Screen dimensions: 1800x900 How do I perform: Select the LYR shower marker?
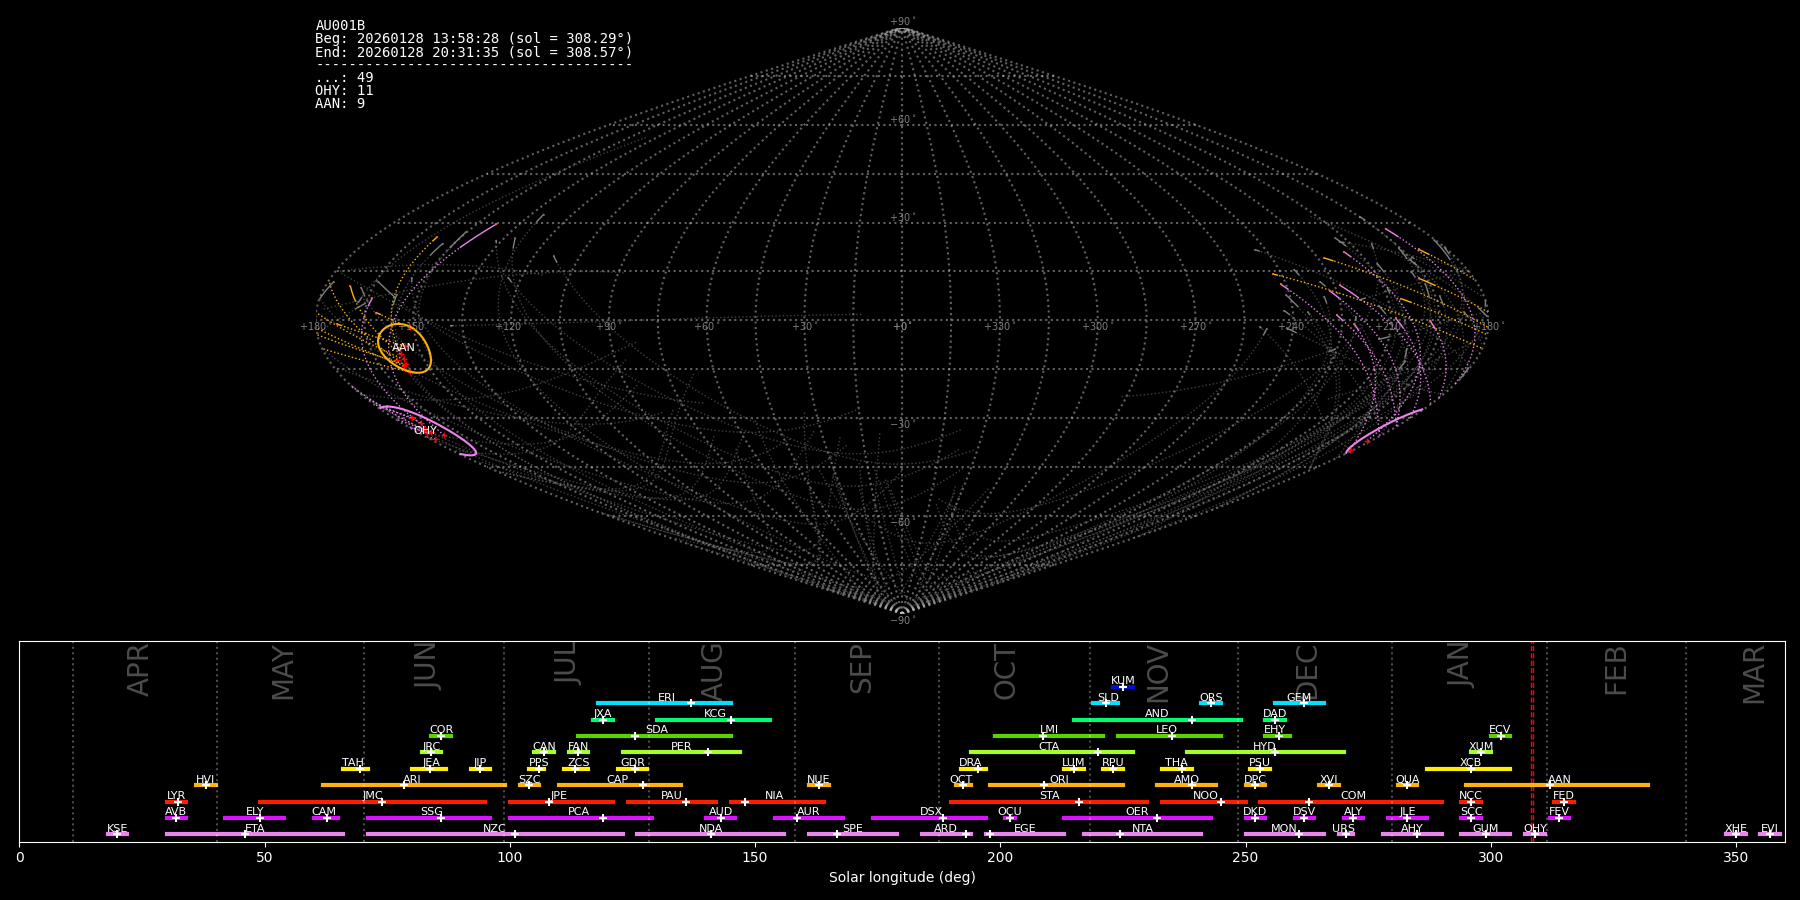(178, 802)
